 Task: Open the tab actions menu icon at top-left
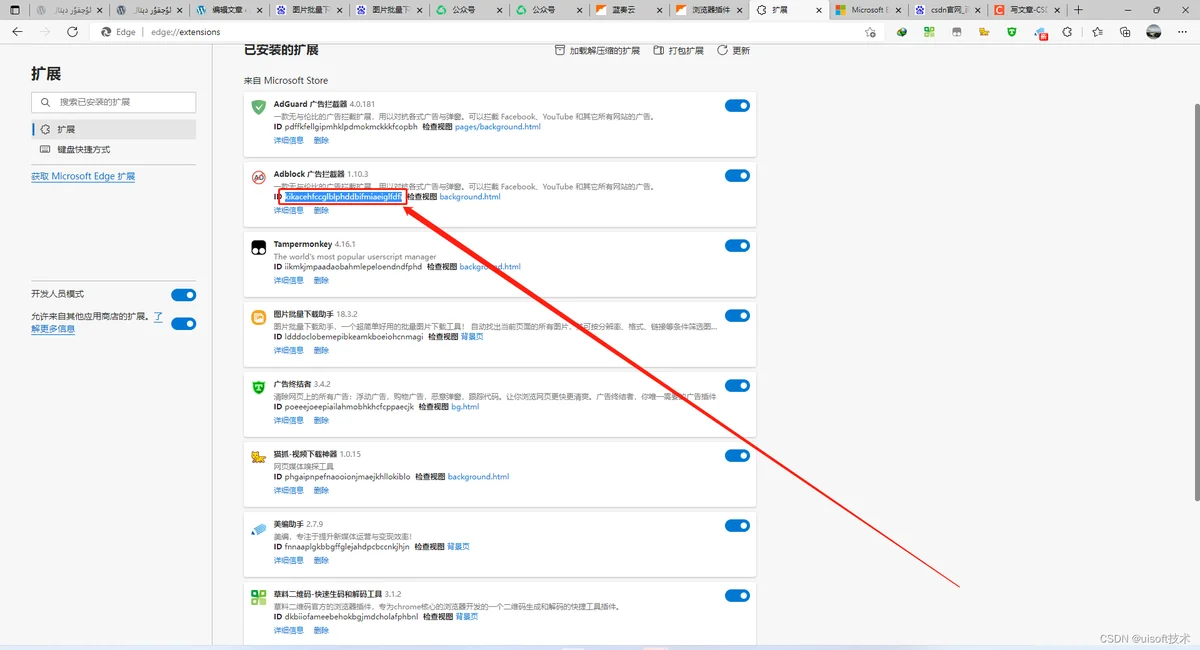click(15, 10)
